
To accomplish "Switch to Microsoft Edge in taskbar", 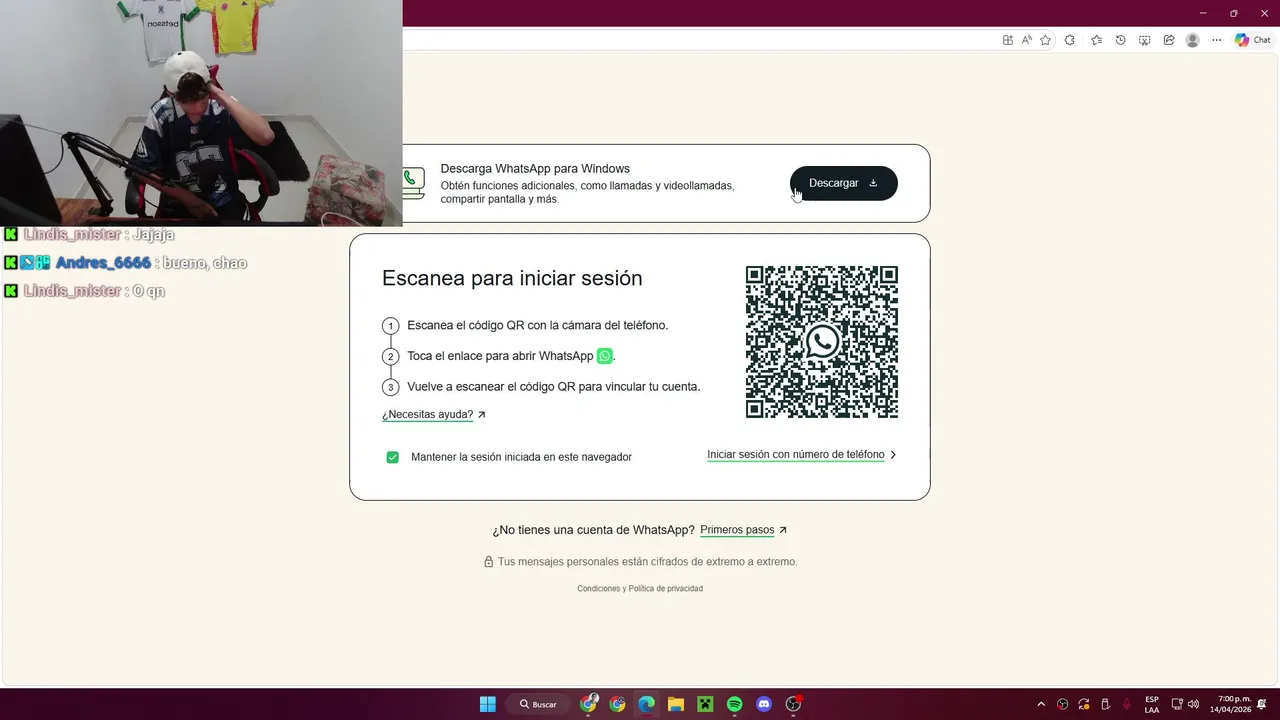I will pos(647,704).
